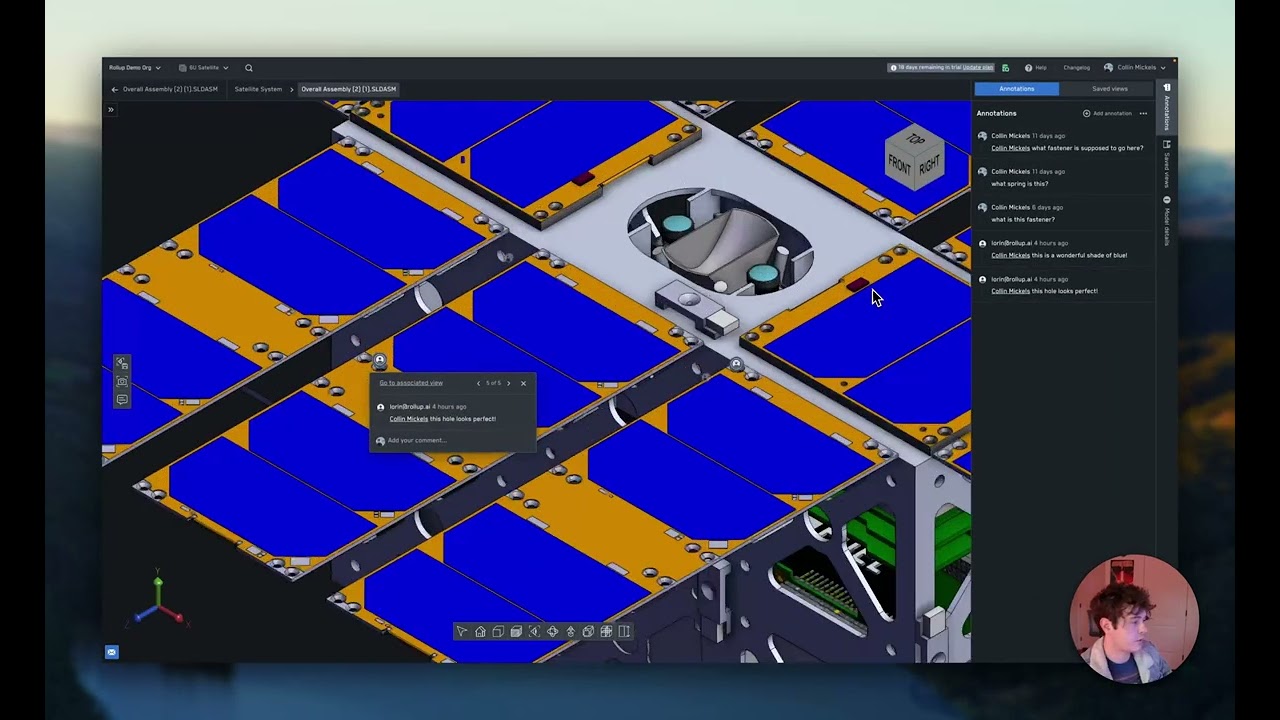
Task: Click the camera snapshot tool on left
Action: 122,381
